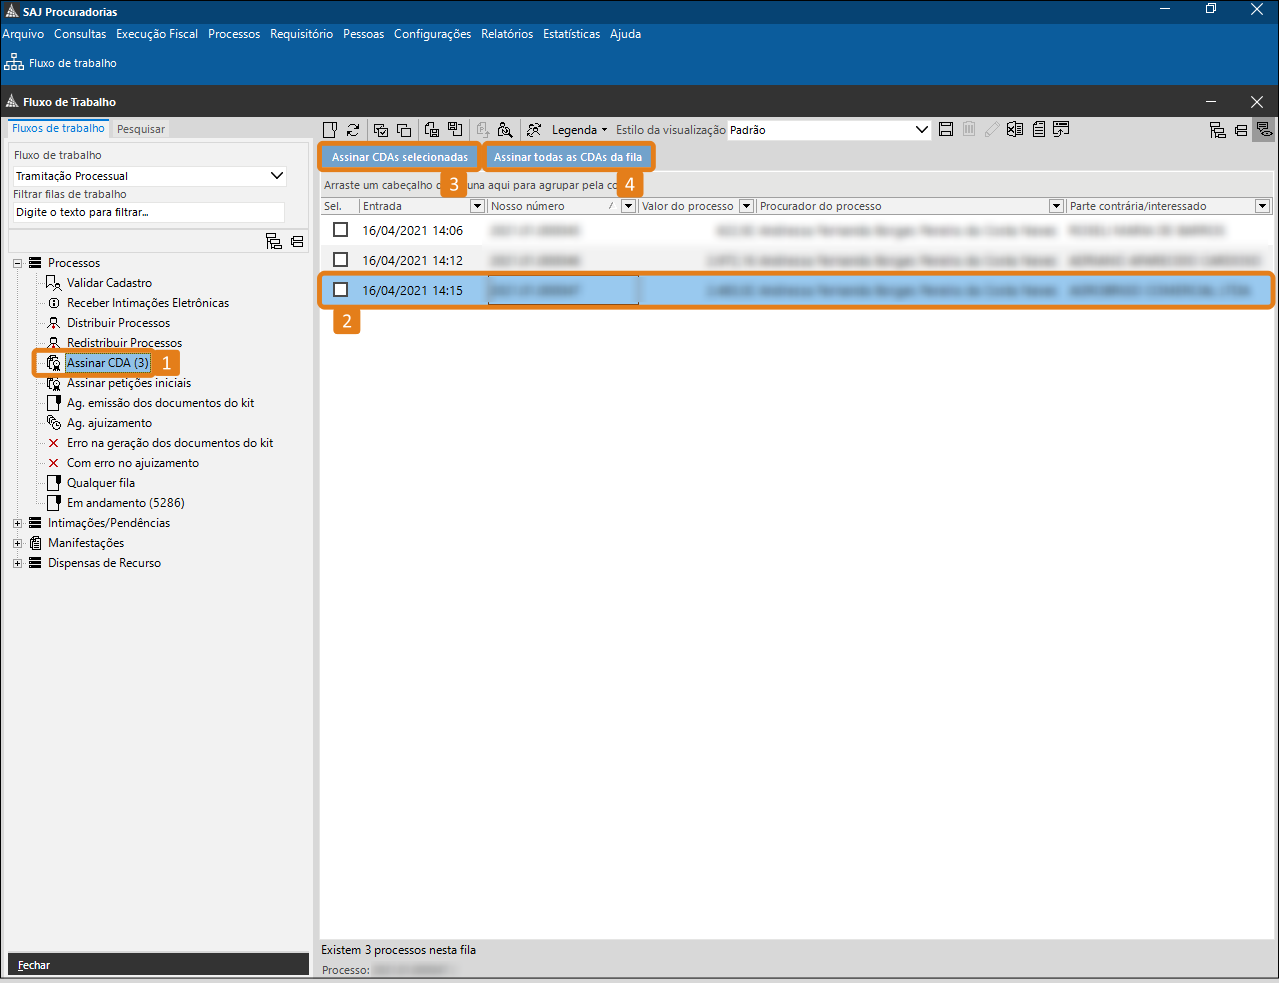This screenshot has height=983, width=1279.
Task: Click the save visualization style icon
Action: 946,130
